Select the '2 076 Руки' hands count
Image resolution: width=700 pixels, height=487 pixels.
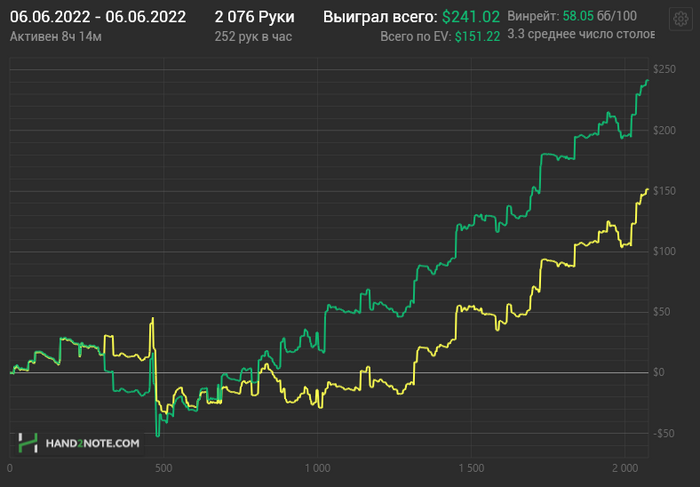(x=254, y=17)
